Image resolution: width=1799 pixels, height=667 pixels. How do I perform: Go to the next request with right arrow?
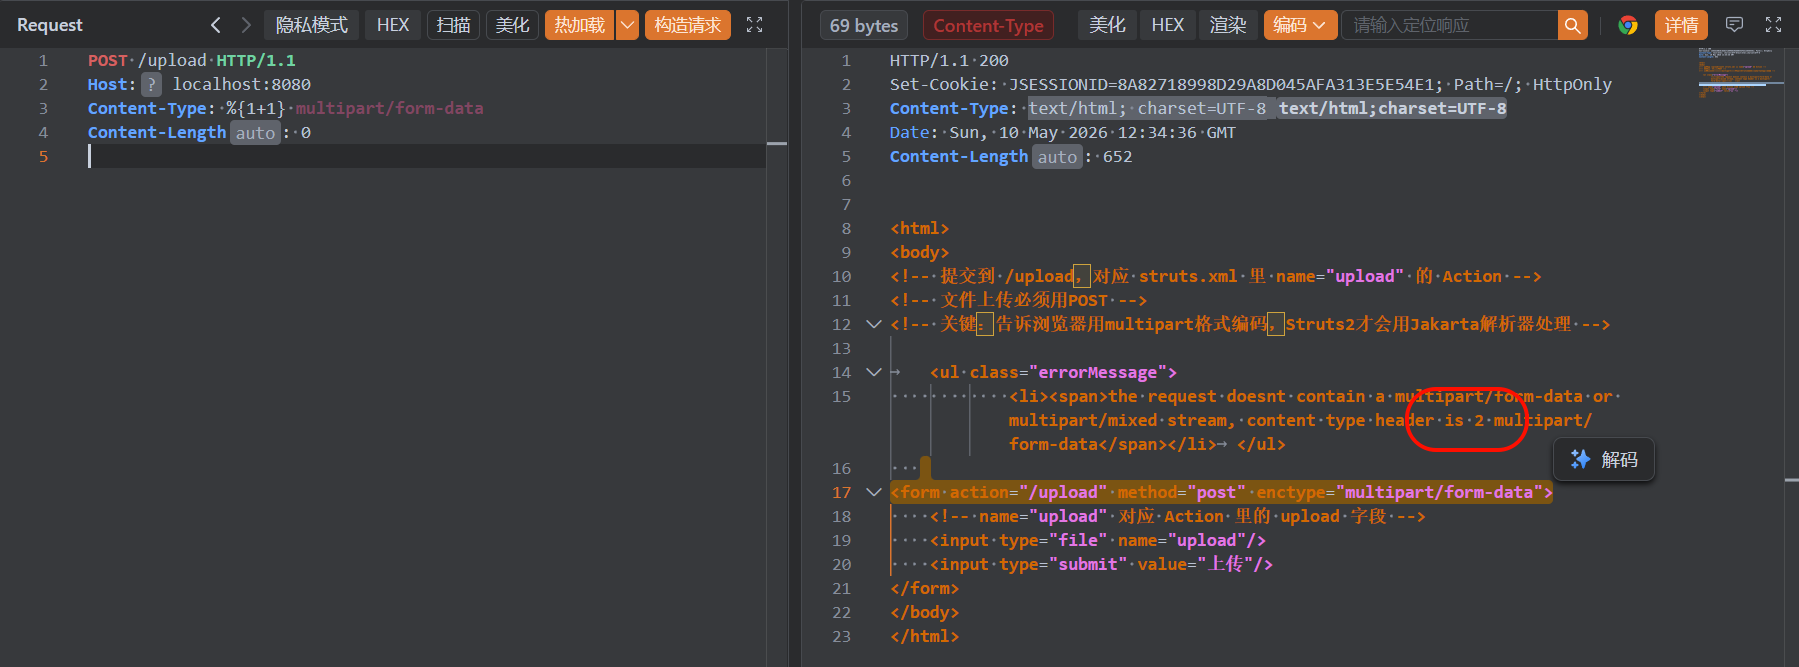(x=246, y=25)
